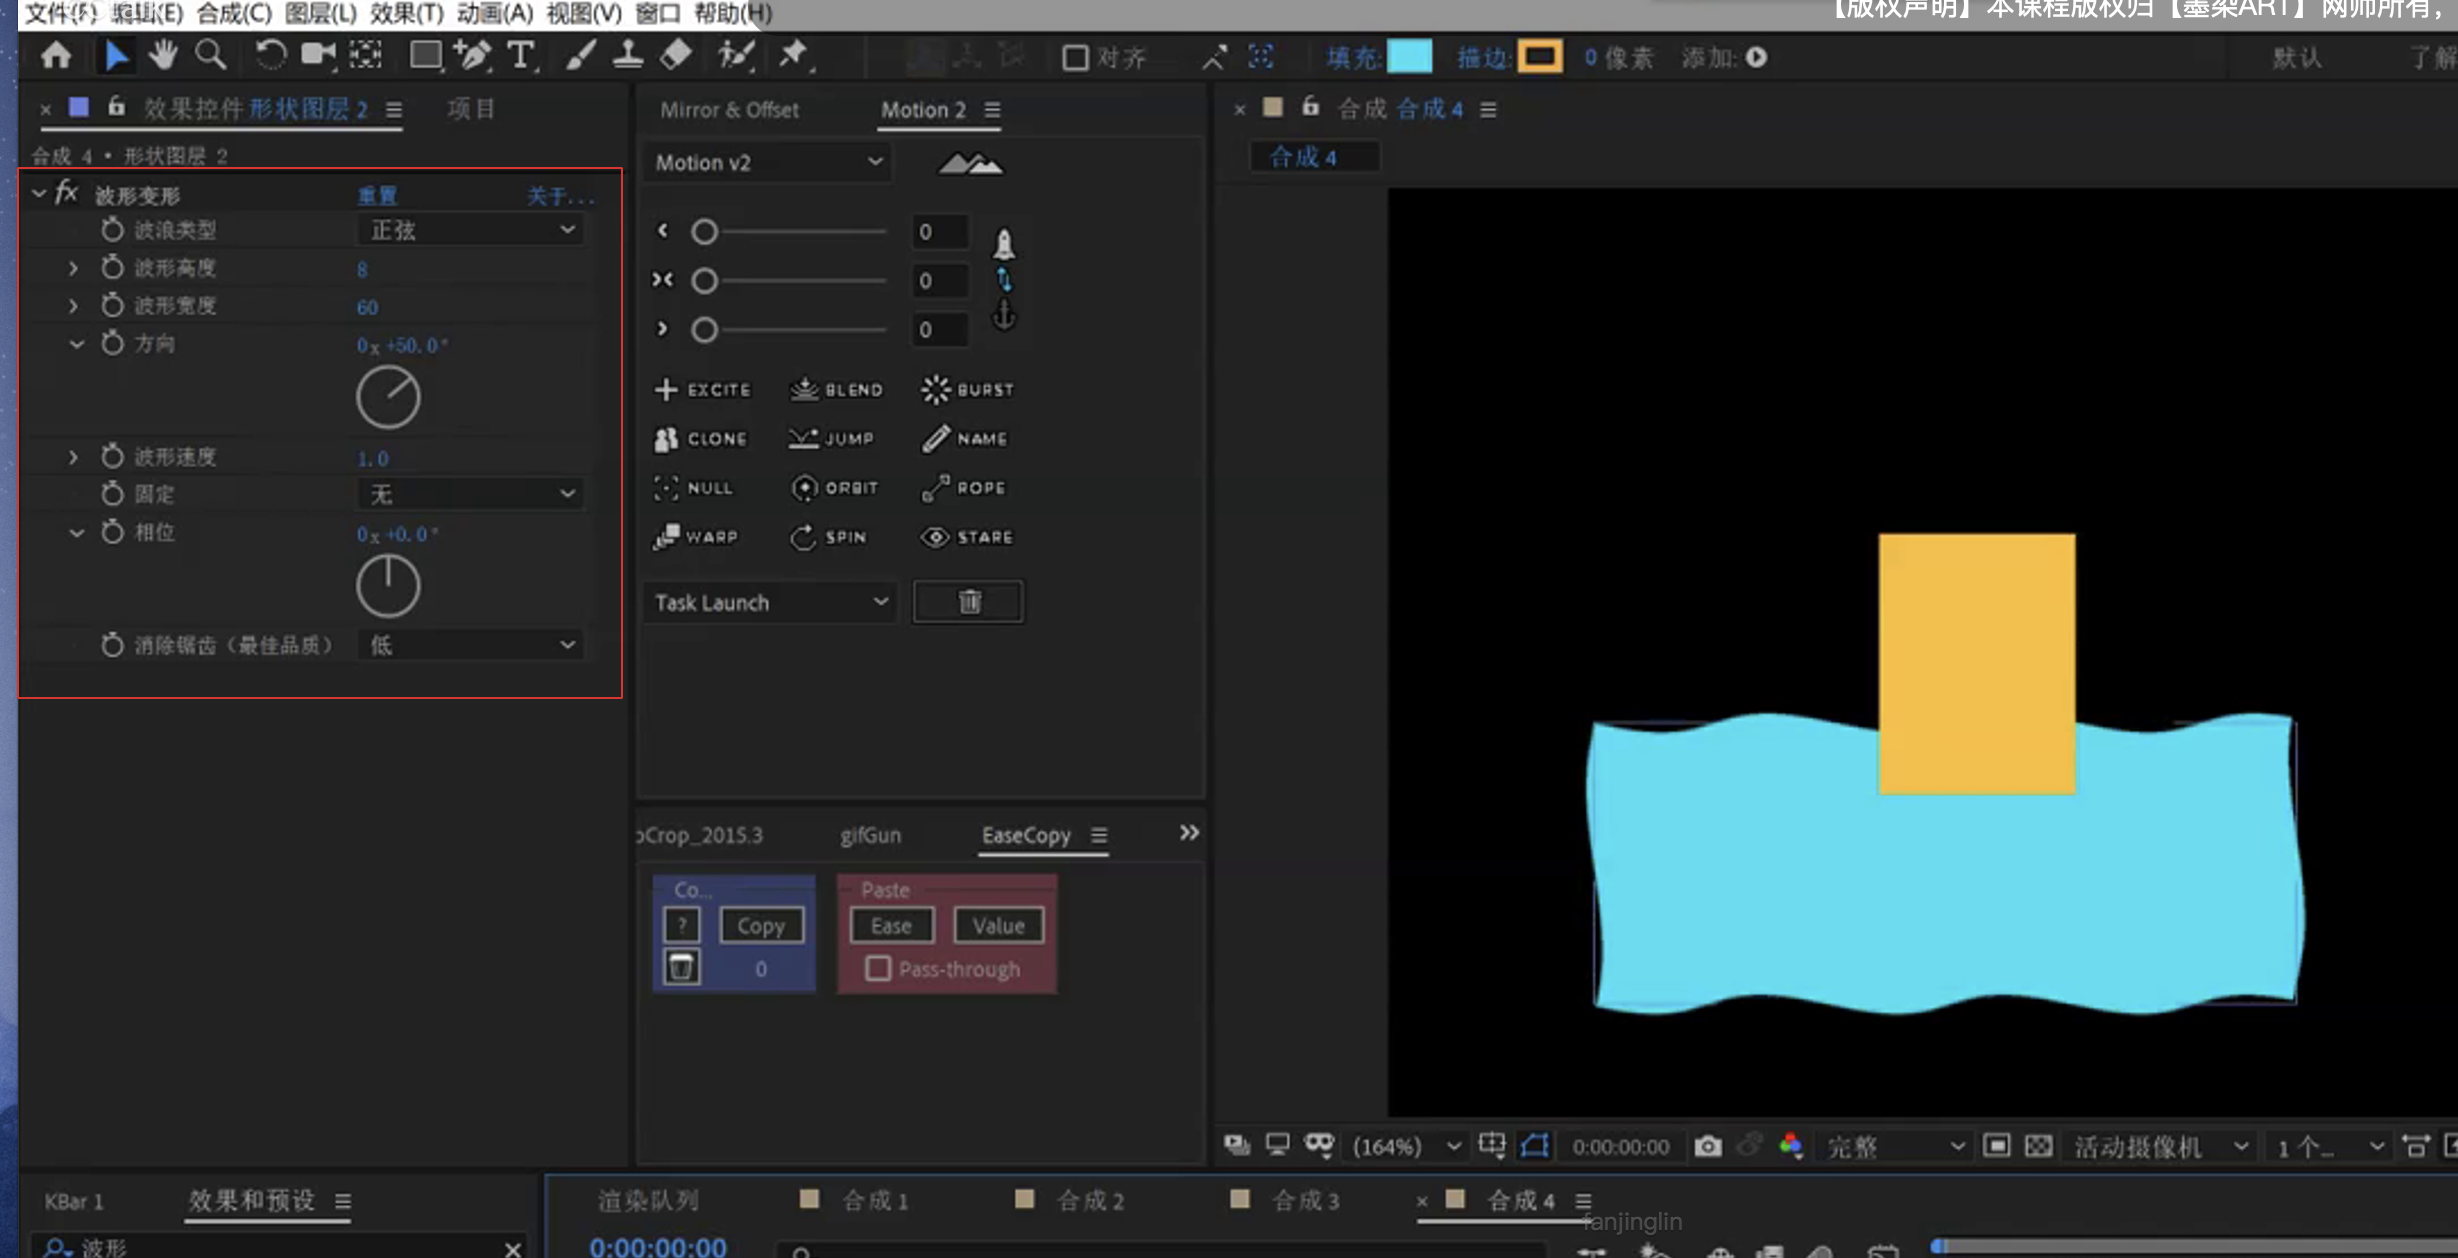
Task: Select the Hand tool
Action: coord(163,55)
